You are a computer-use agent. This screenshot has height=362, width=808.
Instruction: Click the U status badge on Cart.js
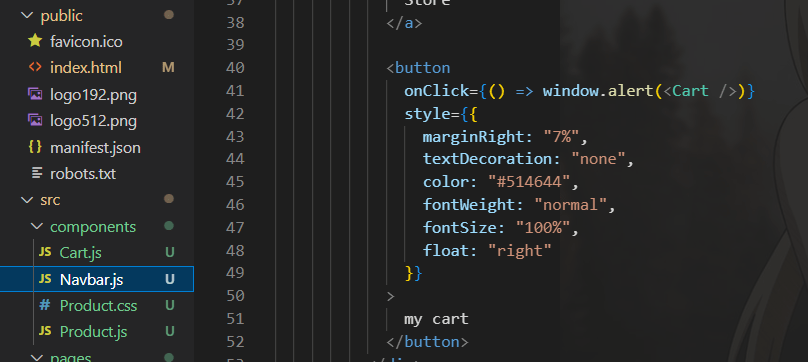point(170,253)
